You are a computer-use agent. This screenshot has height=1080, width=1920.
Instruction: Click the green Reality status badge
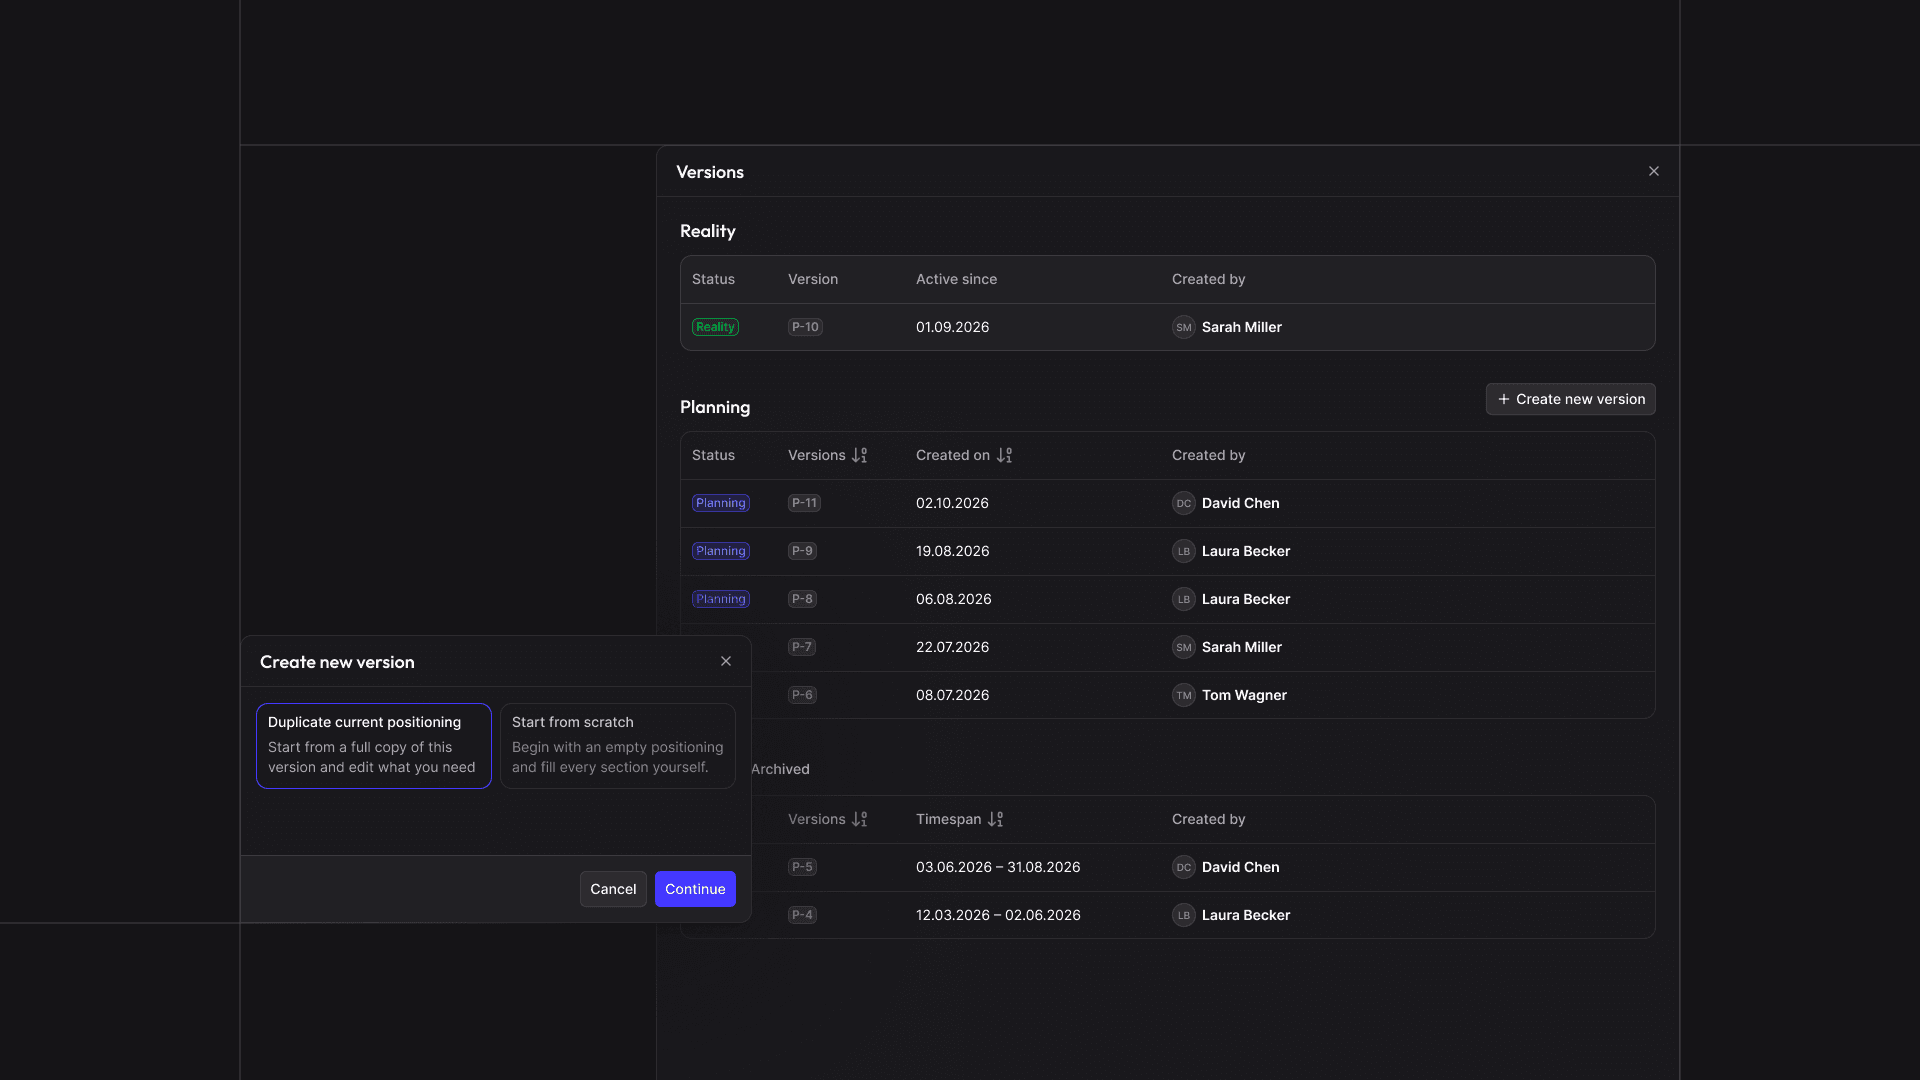coord(715,327)
